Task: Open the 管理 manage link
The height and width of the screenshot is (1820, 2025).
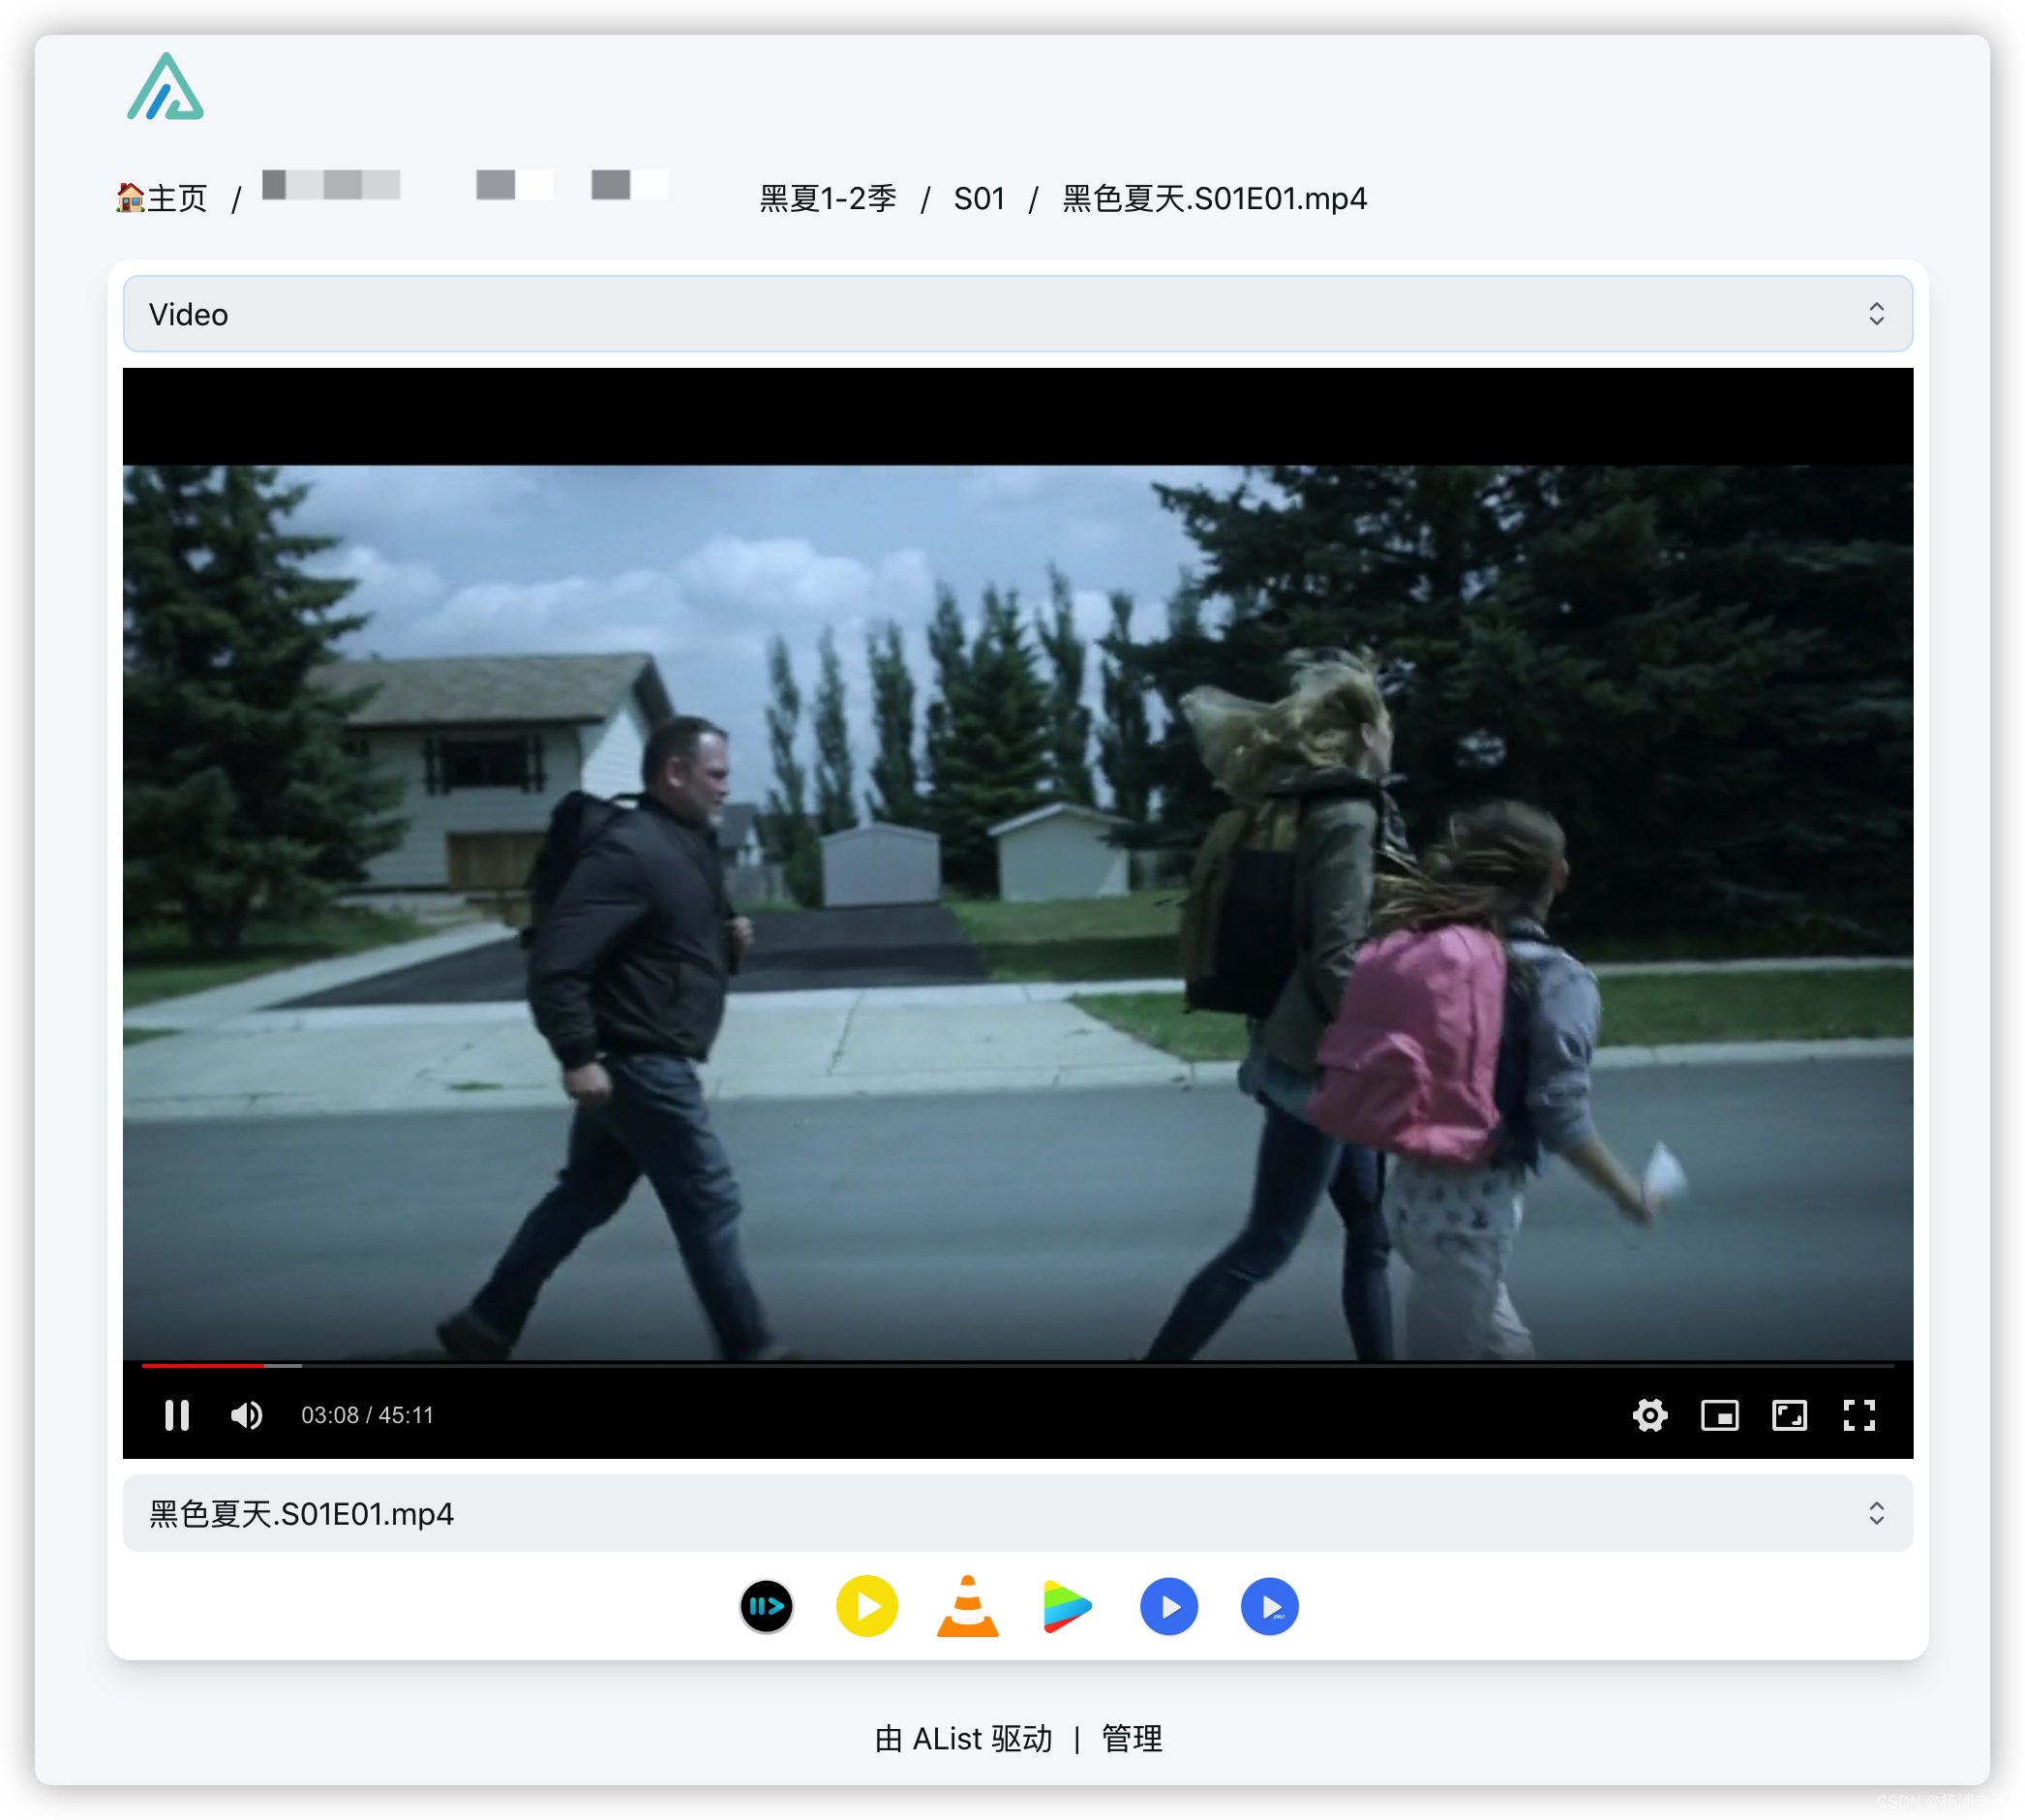Action: [x=1131, y=1739]
